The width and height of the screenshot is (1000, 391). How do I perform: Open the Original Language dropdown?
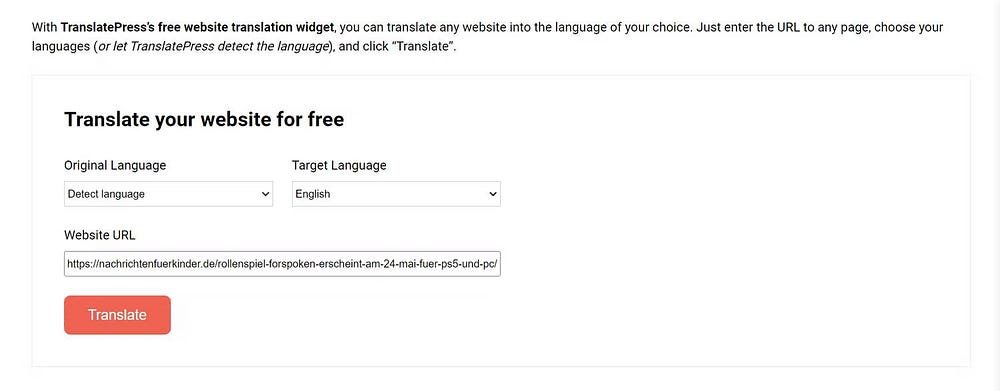click(x=168, y=194)
